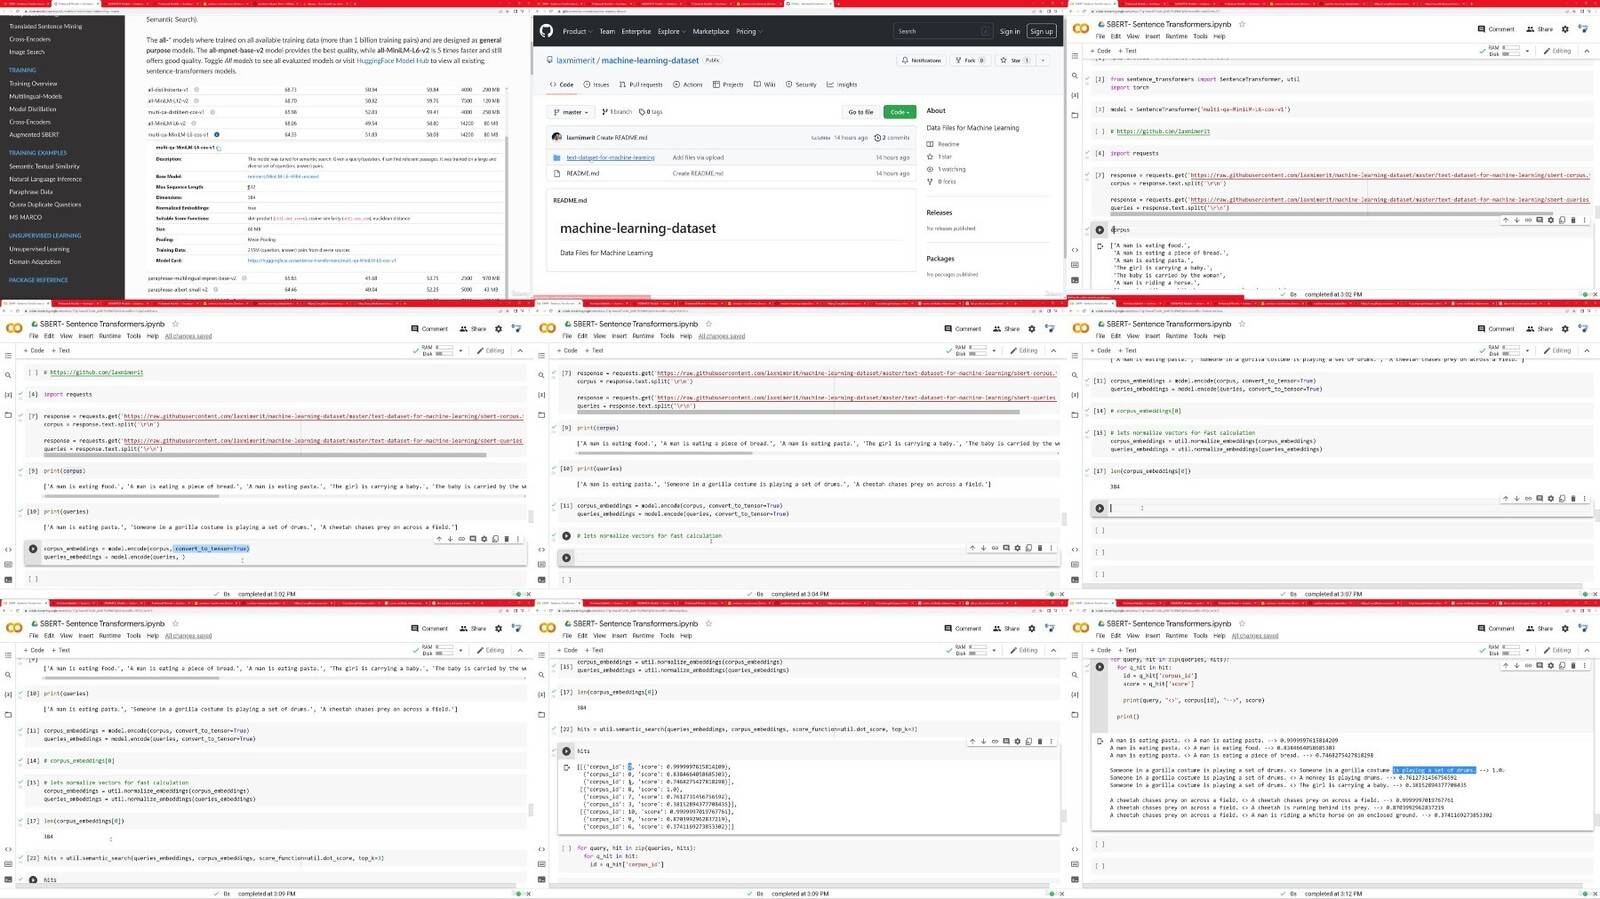Toggle info icon for all-MiniLM-L12-v2 model row
Viewport: 1600px width, 899px height.
click(196, 100)
